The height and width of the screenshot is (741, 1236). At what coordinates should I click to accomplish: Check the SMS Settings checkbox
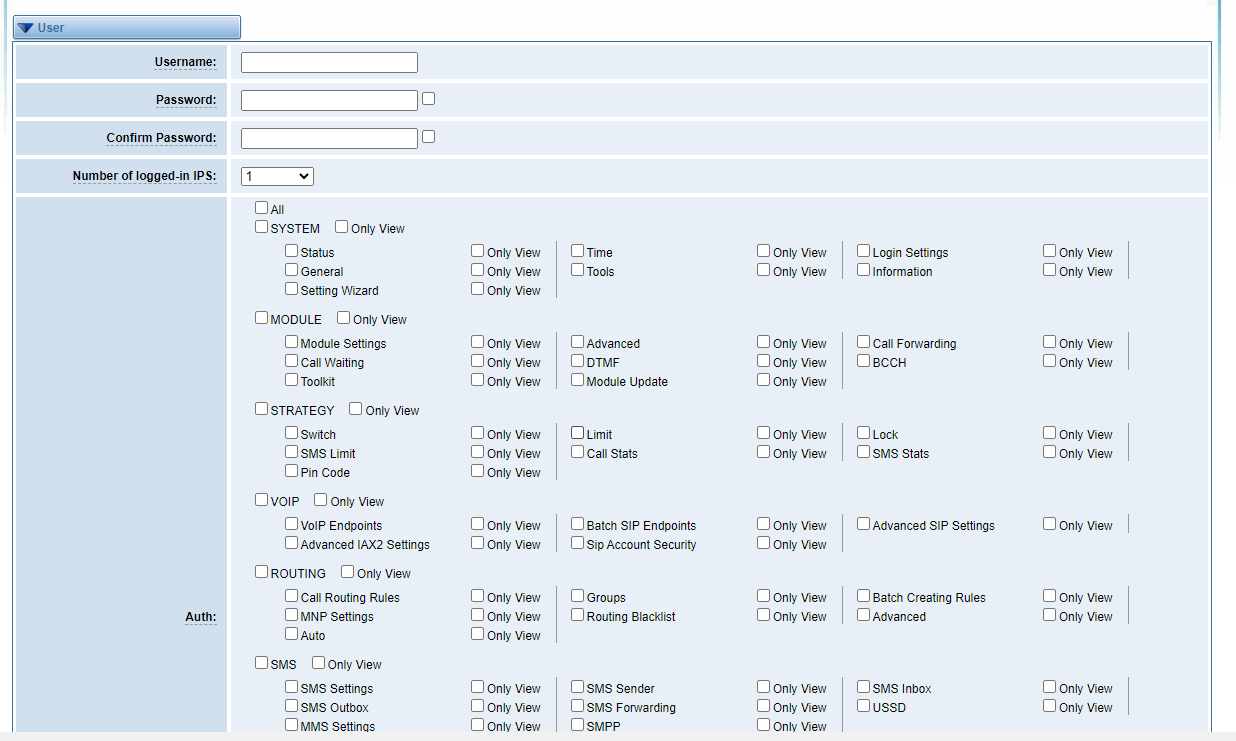[291, 687]
